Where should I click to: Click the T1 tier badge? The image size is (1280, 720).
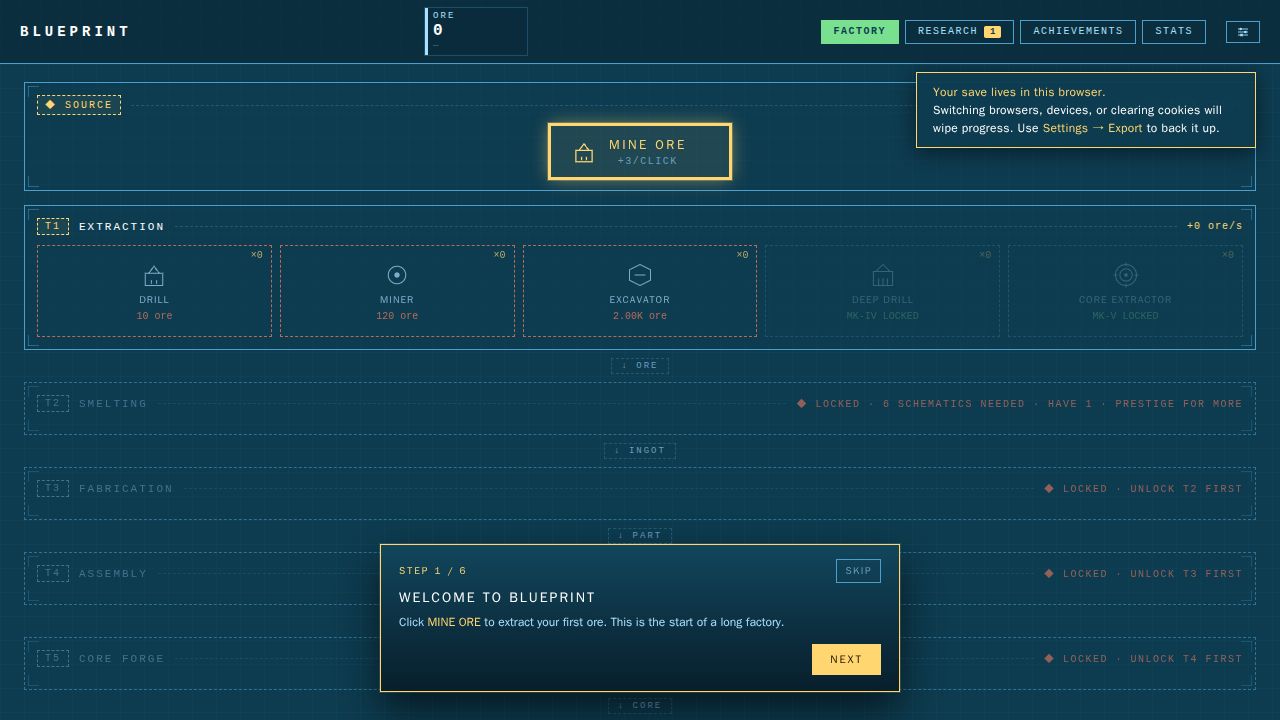pyautogui.click(x=53, y=226)
